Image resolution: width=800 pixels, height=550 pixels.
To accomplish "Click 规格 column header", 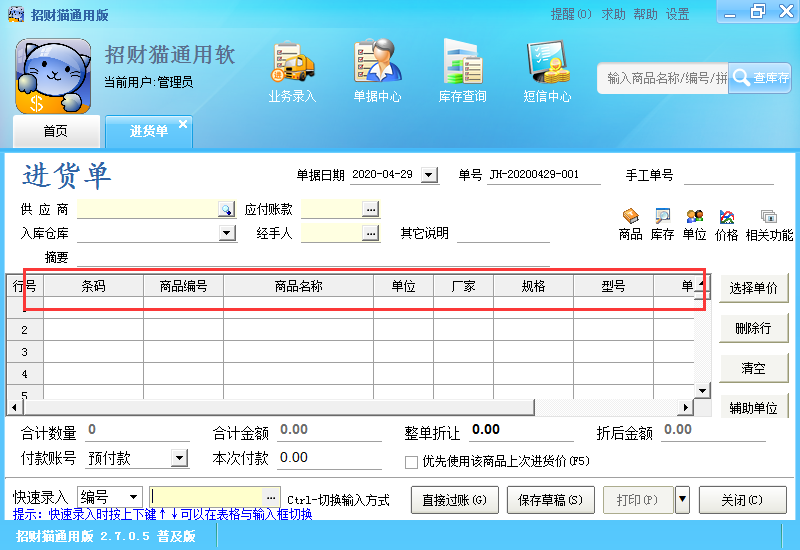I will point(533,286).
